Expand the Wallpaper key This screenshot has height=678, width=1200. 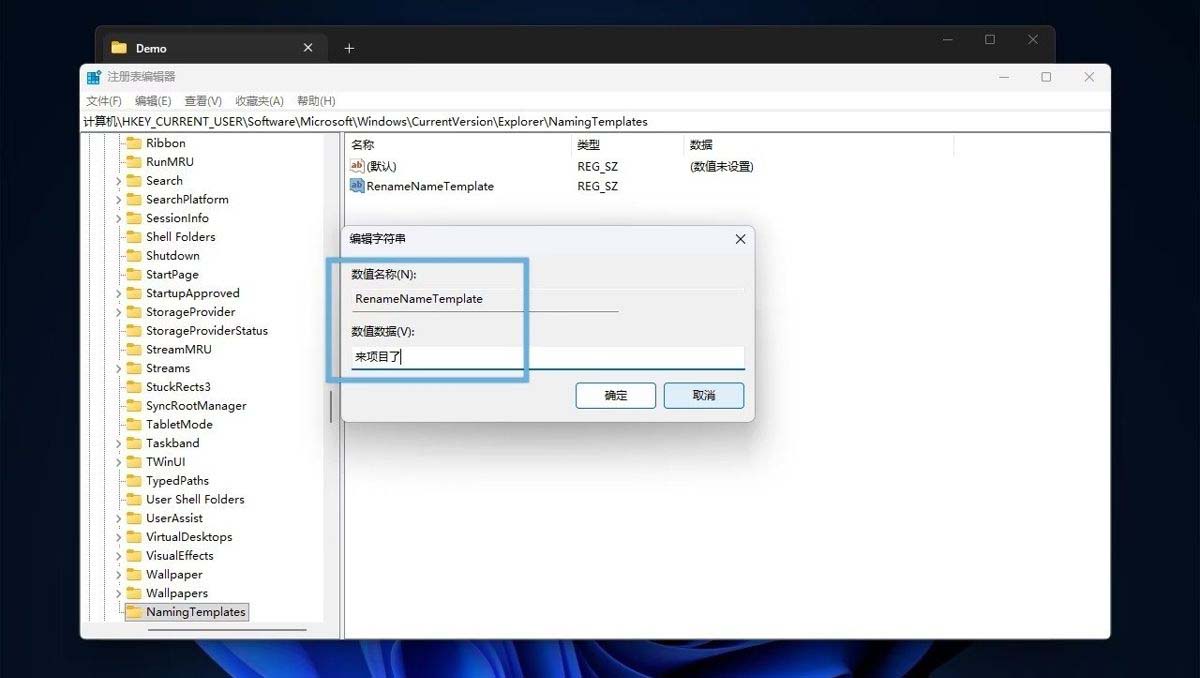[118, 575]
